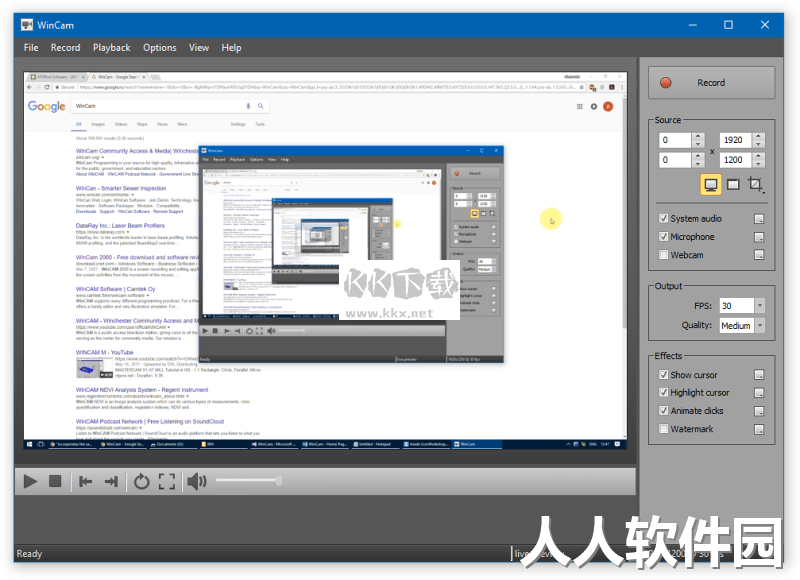Maximize the WinCam window
The width and height of the screenshot is (800, 580).
728,25
